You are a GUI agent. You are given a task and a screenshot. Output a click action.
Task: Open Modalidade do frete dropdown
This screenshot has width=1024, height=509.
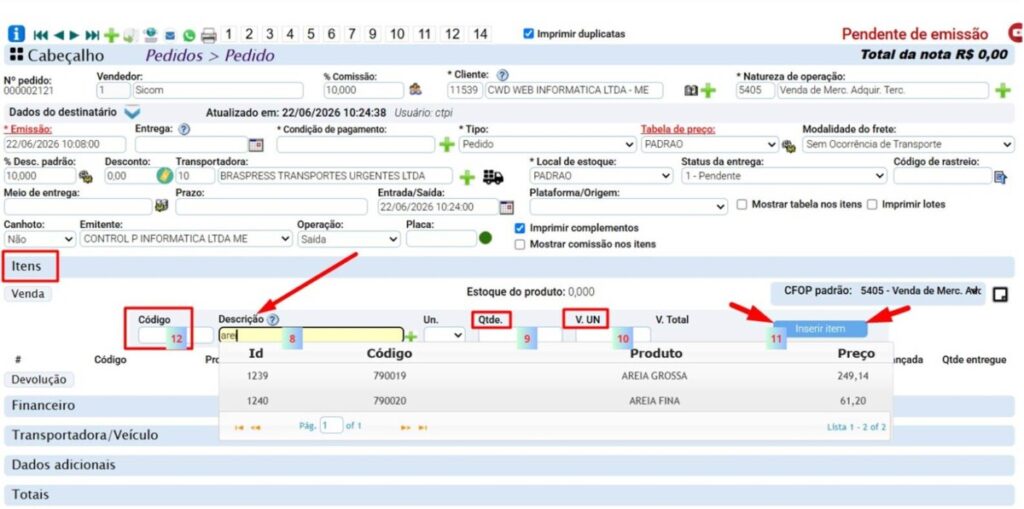click(908, 144)
